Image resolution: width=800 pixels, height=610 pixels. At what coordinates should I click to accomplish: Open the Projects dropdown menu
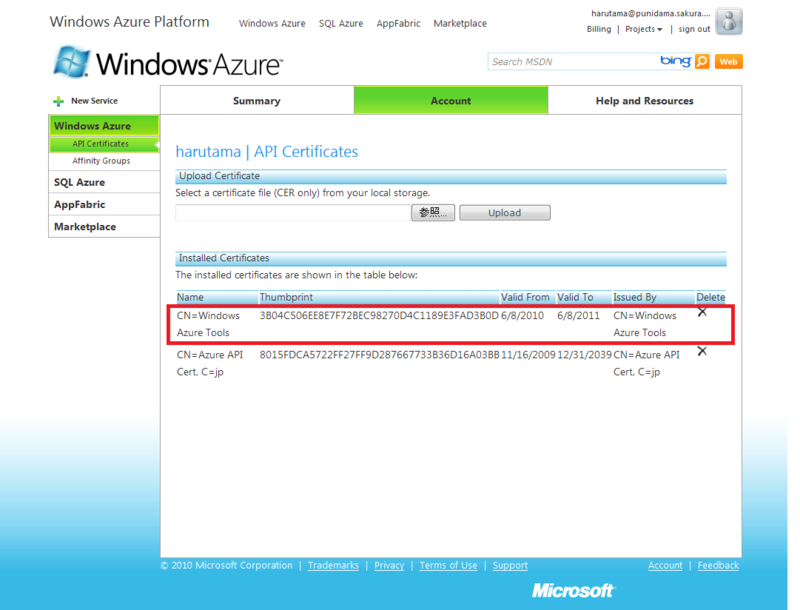(643, 29)
